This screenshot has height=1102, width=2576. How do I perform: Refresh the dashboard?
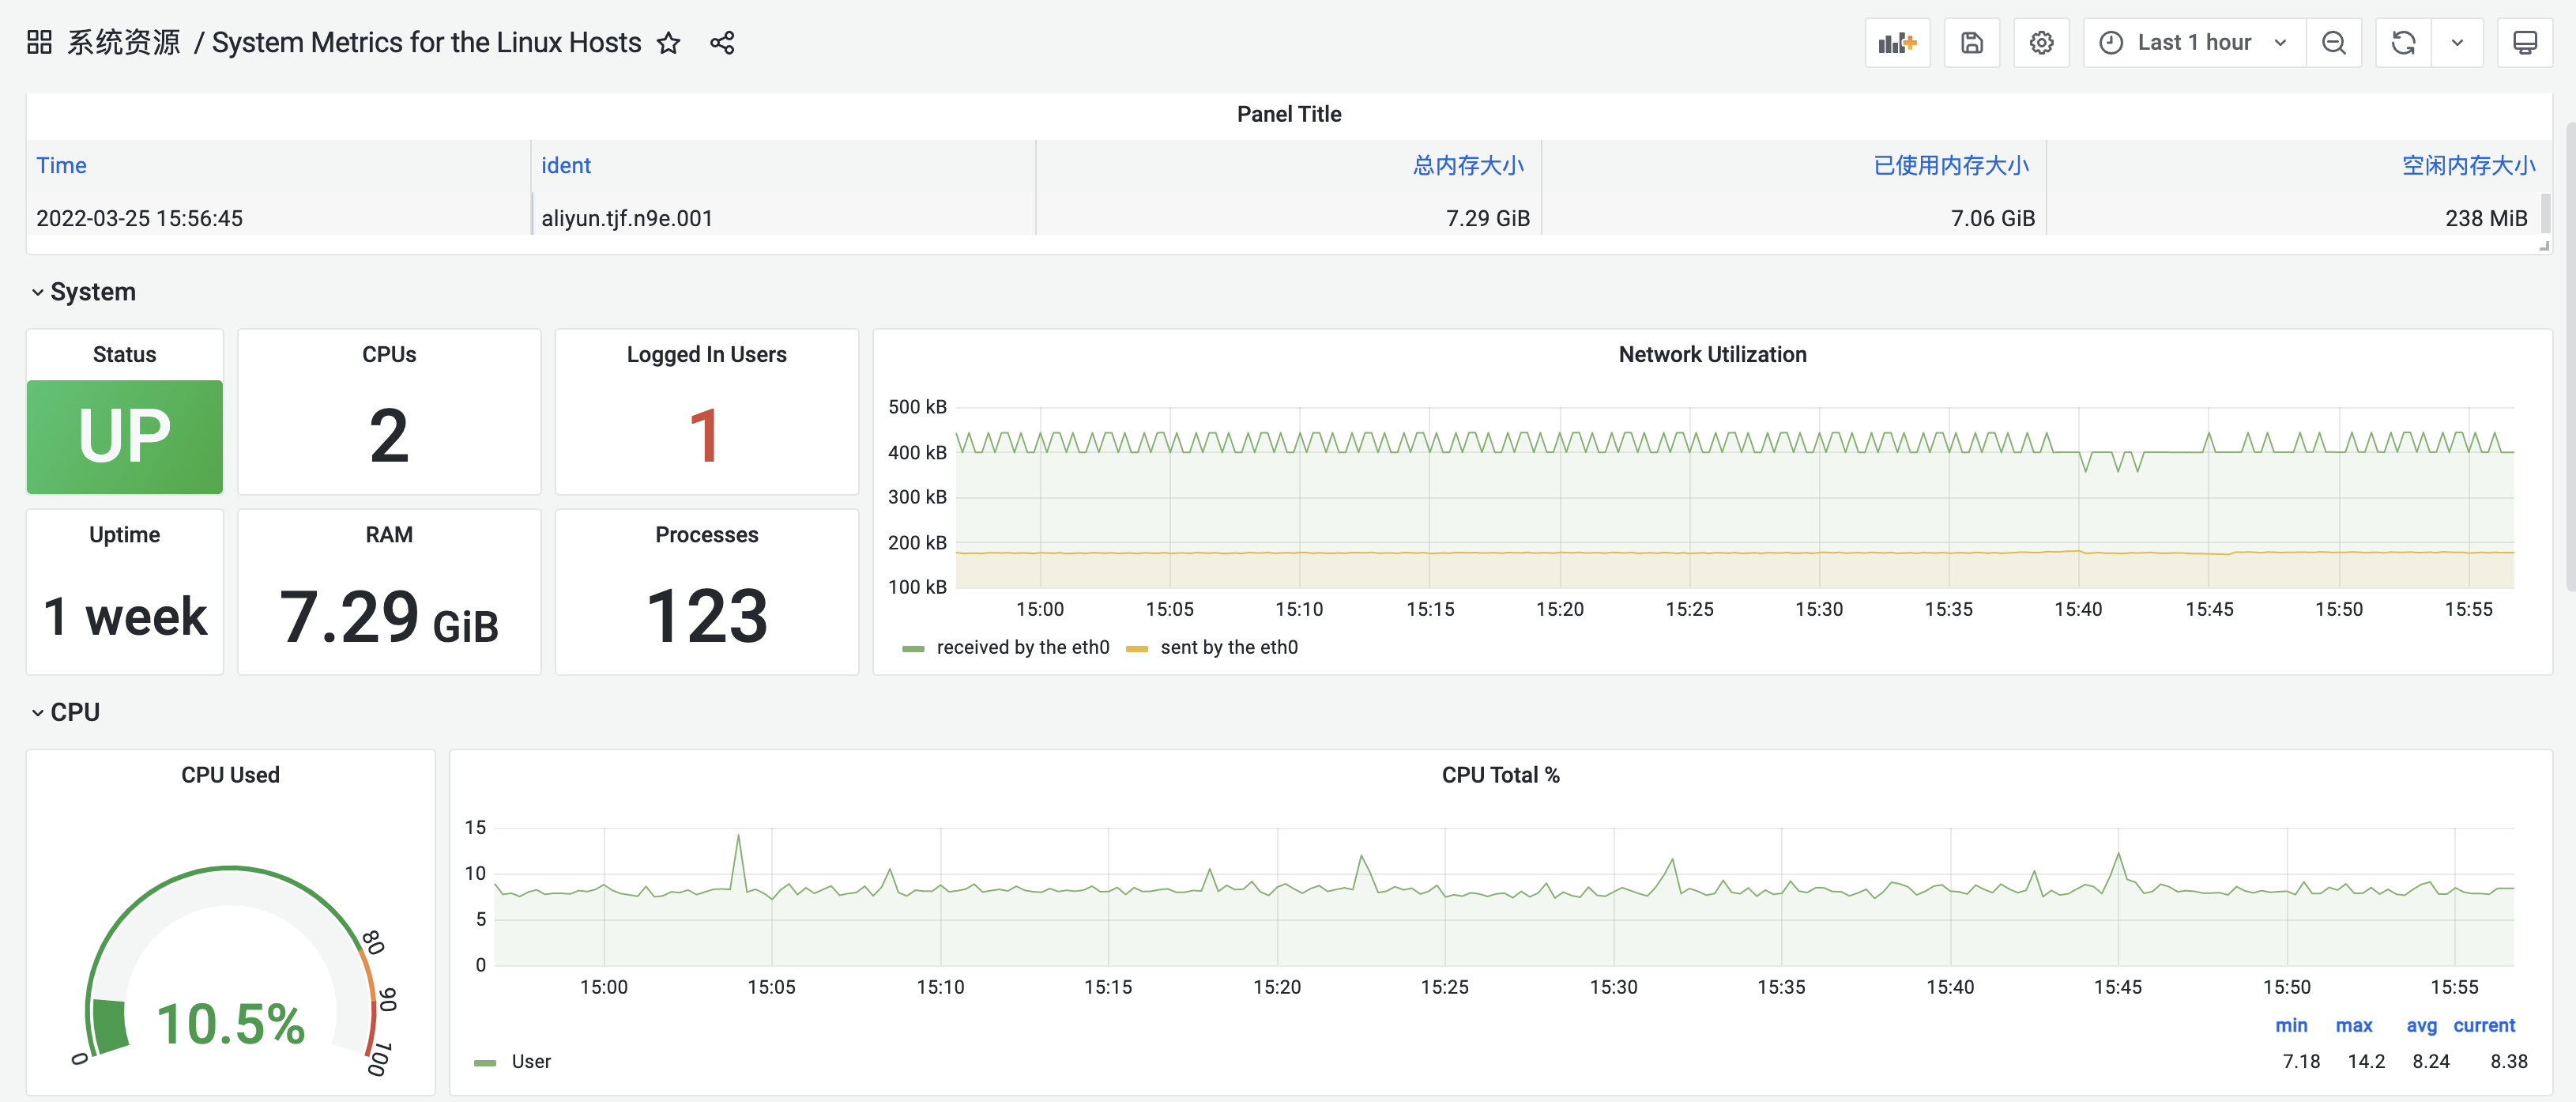point(2403,43)
